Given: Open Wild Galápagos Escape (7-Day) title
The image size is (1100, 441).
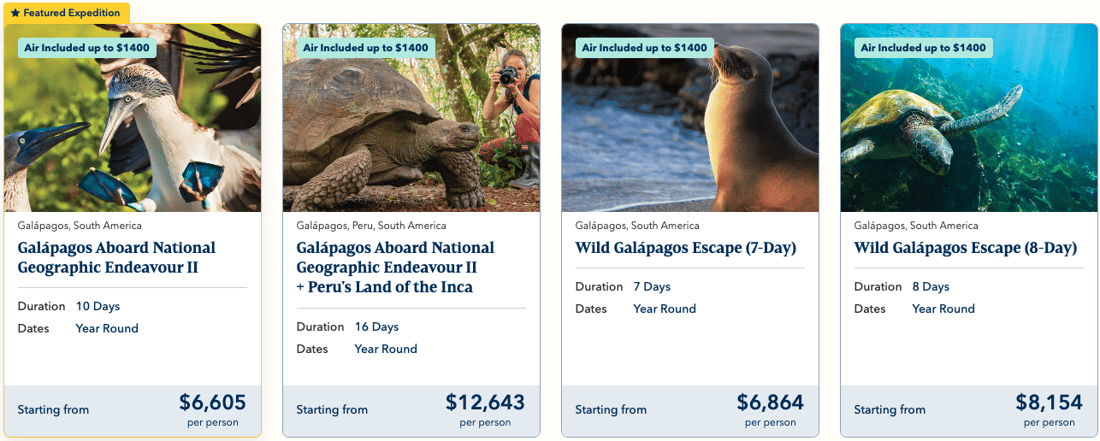Looking at the screenshot, I should 686,248.
